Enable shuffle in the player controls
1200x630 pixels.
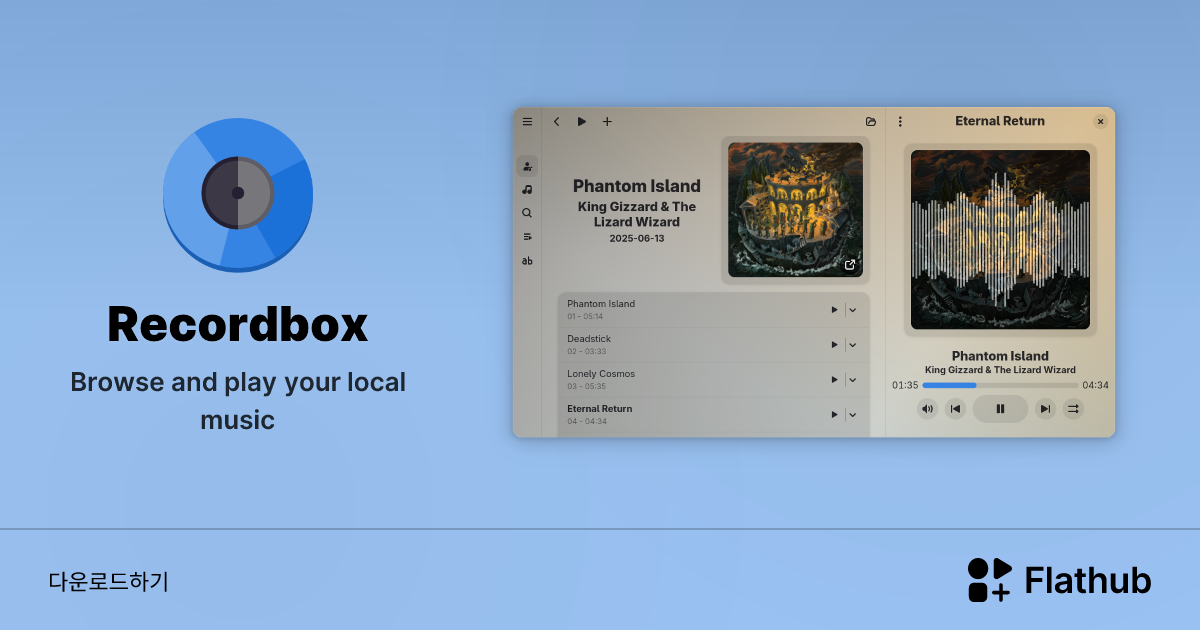pyautogui.click(x=1073, y=408)
